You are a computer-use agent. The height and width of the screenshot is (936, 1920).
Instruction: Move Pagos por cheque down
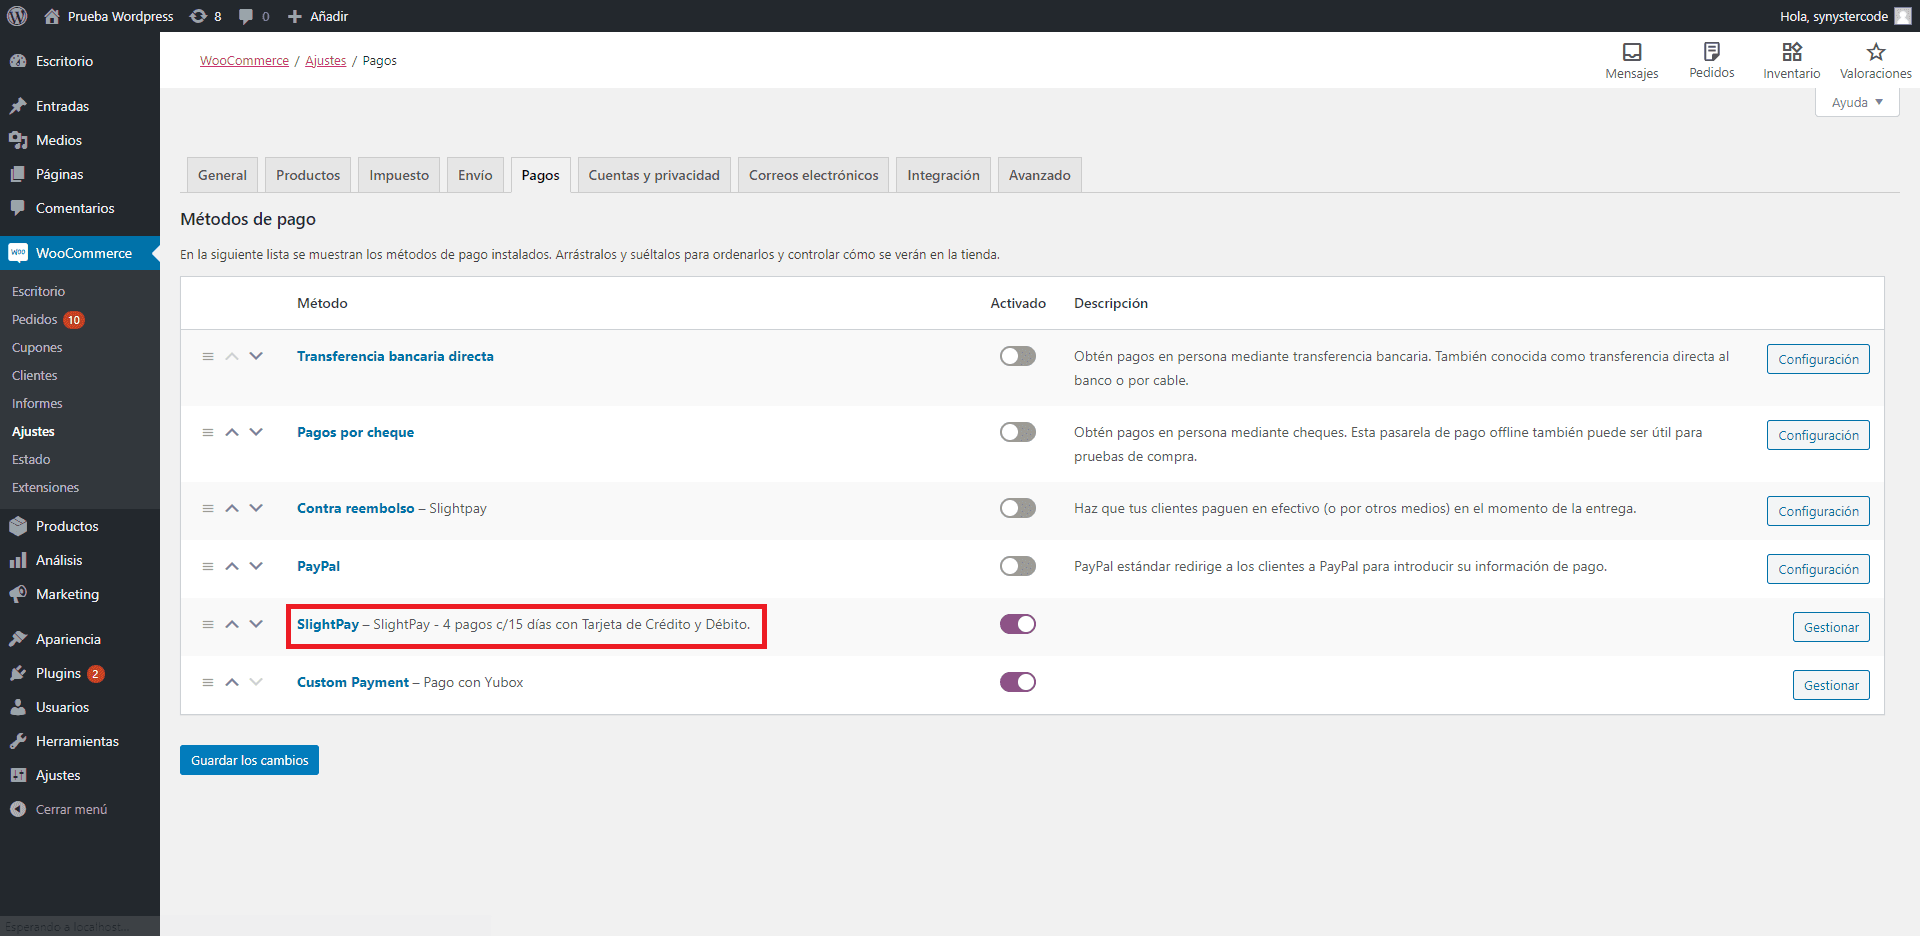coord(256,432)
